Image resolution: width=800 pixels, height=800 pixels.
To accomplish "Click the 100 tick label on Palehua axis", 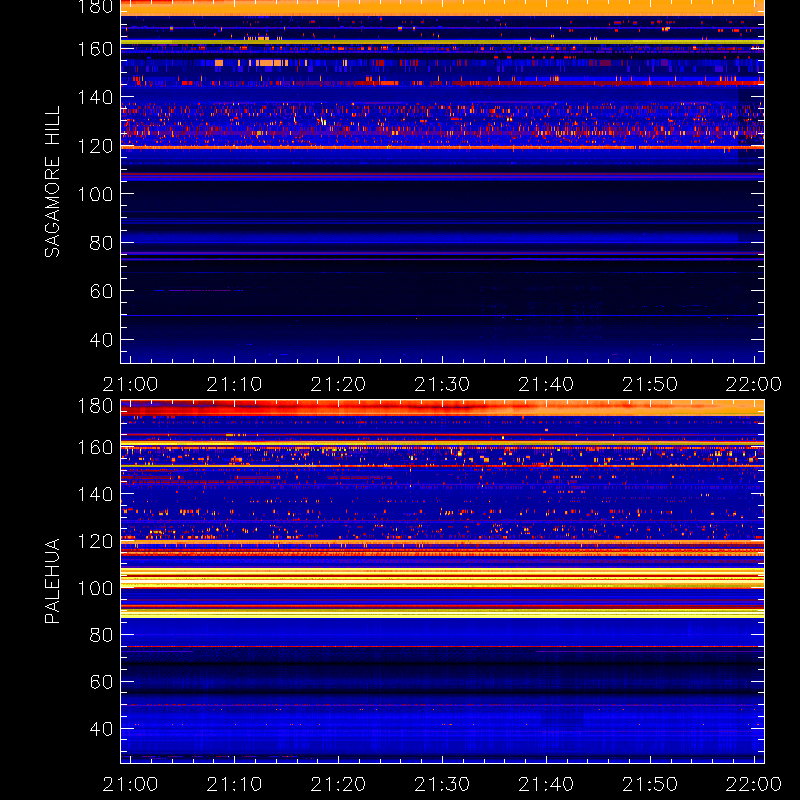I will tap(95, 588).
